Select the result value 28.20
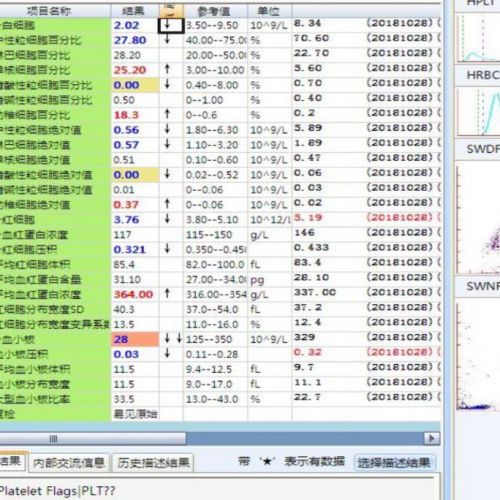Image resolution: width=500 pixels, height=500 pixels. click(x=127, y=55)
